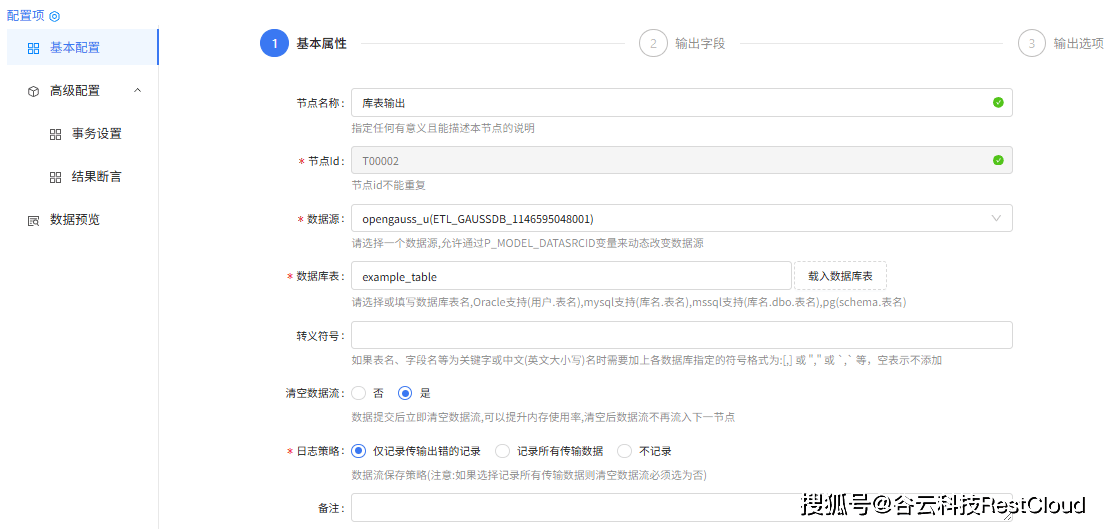Click the 数据预览 preview icon
Screen dimensions: 1111x529
pyautogui.click(x=34, y=220)
